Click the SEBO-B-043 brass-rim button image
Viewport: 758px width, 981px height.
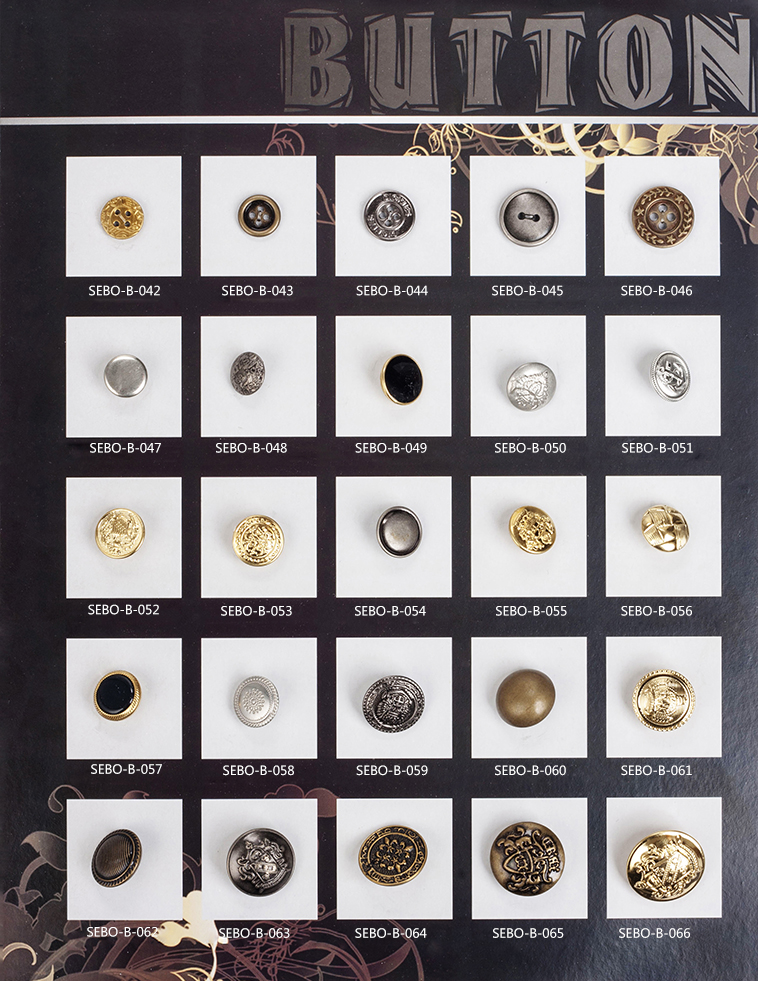(257, 215)
